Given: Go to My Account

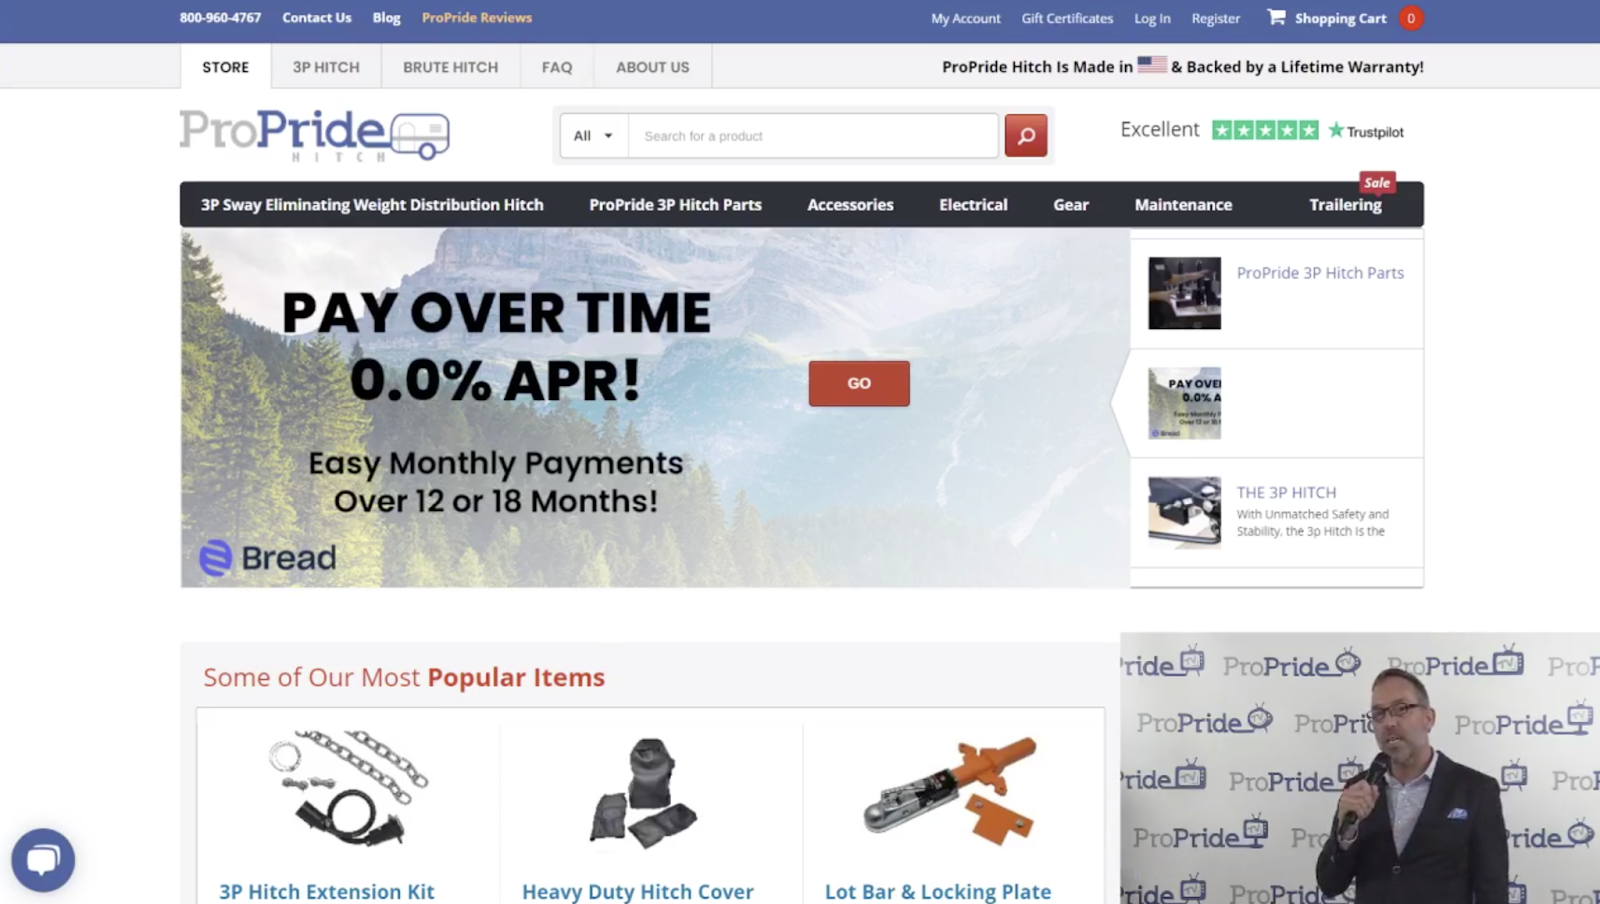Looking at the screenshot, I should (965, 18).
